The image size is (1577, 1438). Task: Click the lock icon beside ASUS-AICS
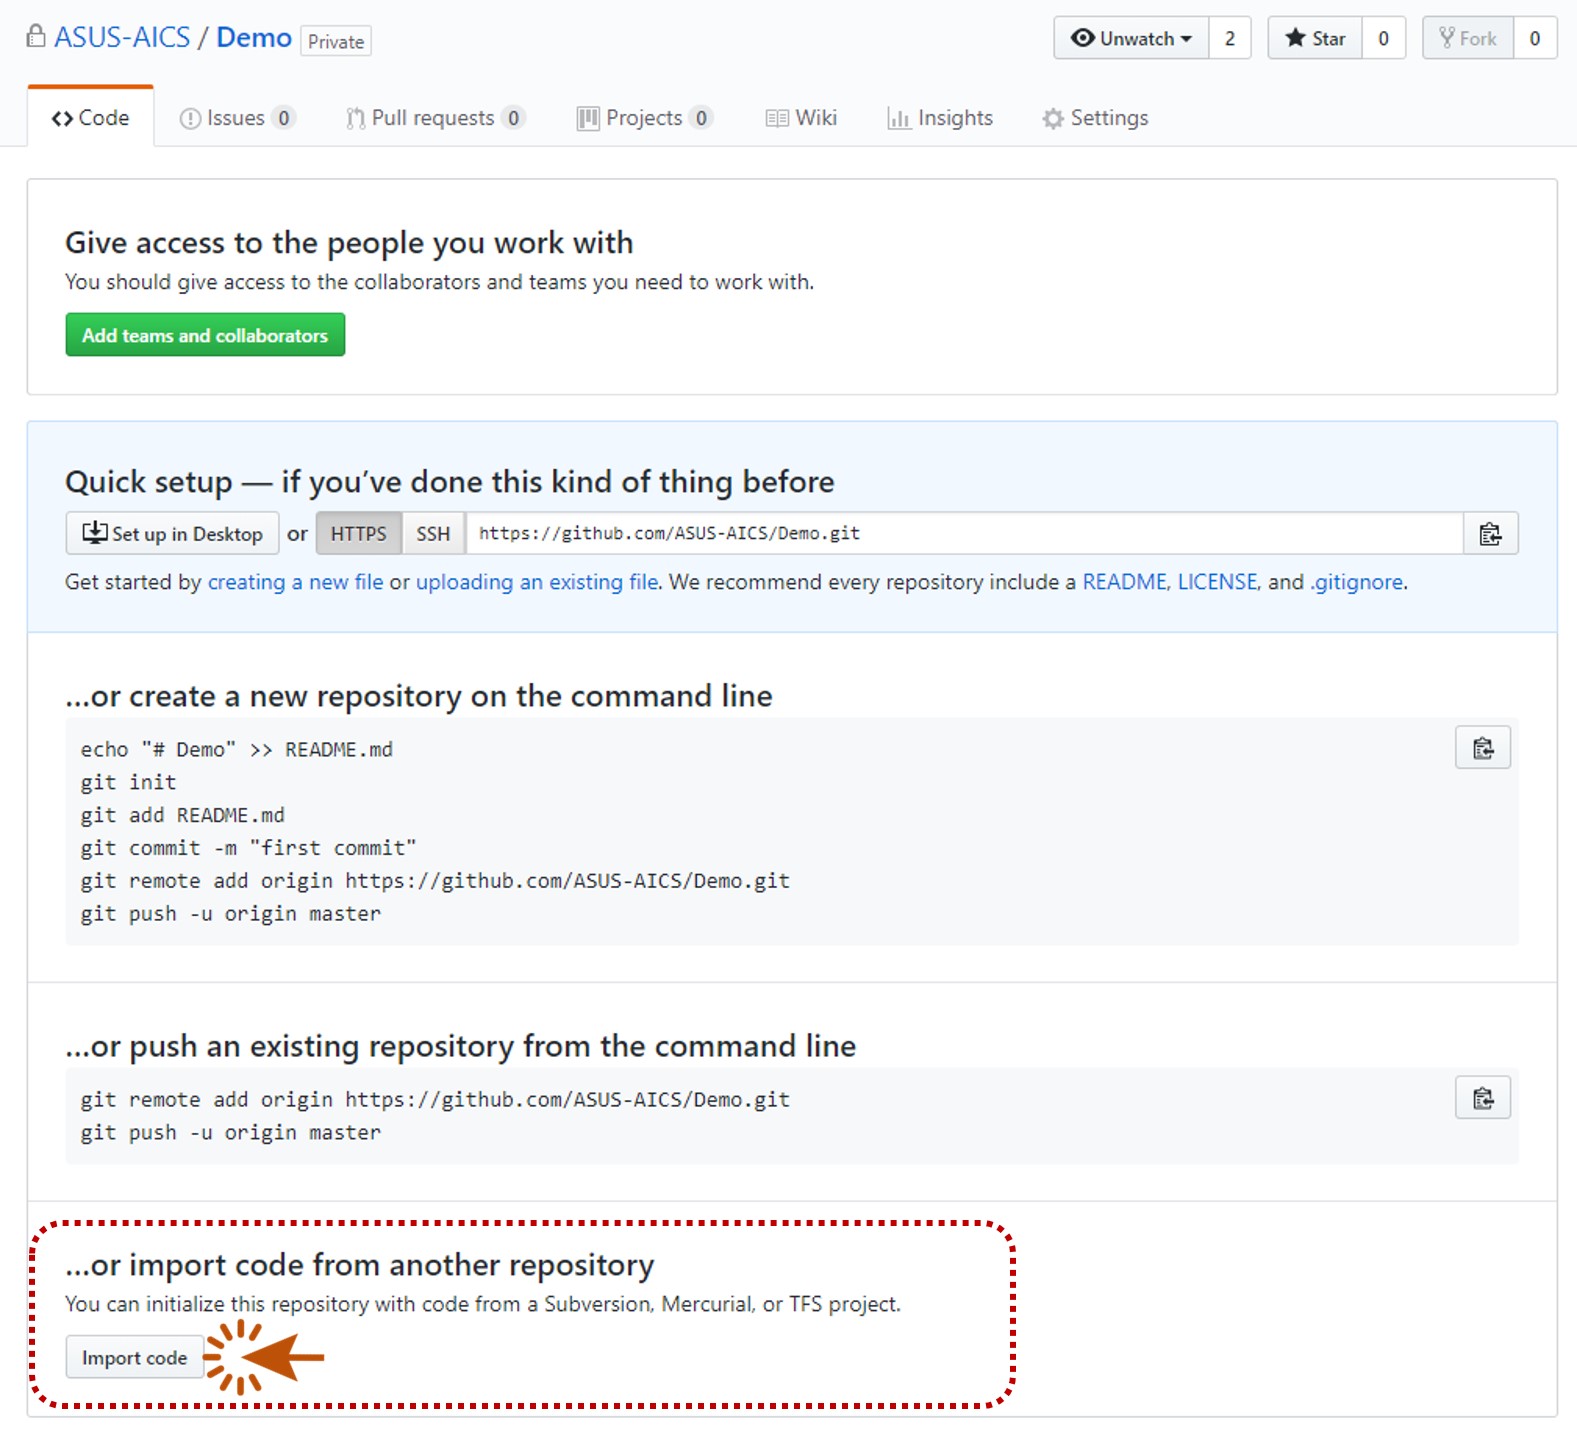(x=36, y=37)
